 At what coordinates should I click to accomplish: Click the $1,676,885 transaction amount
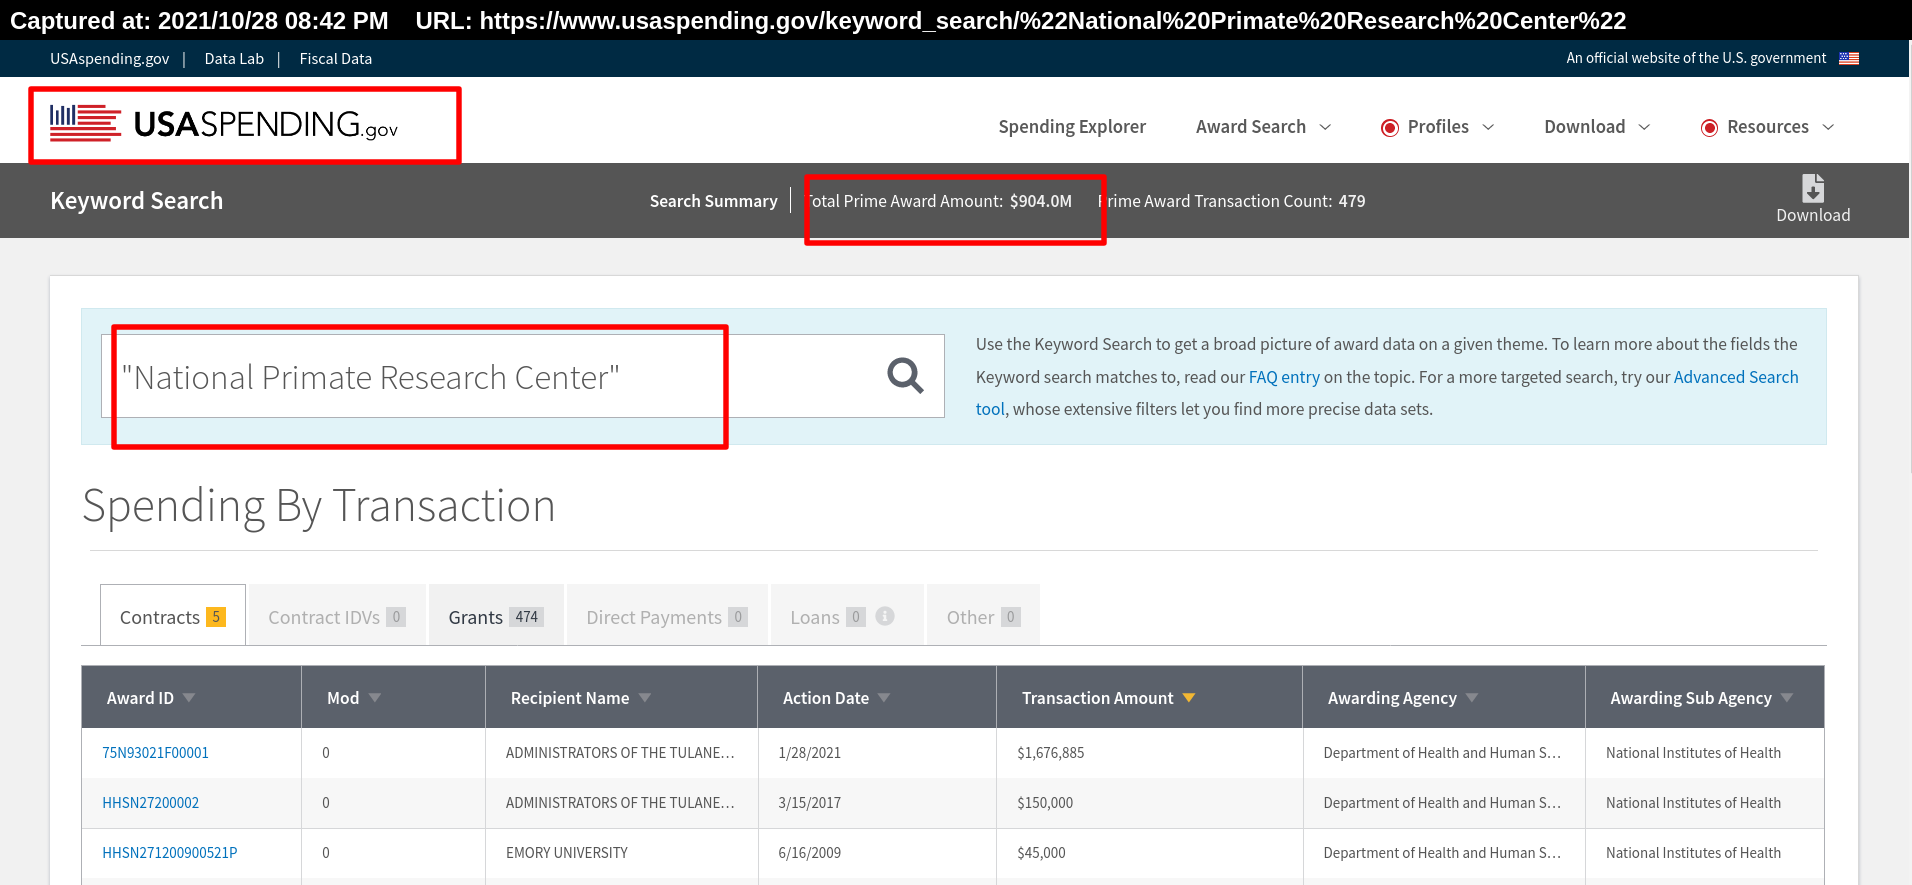[1050, 753]
